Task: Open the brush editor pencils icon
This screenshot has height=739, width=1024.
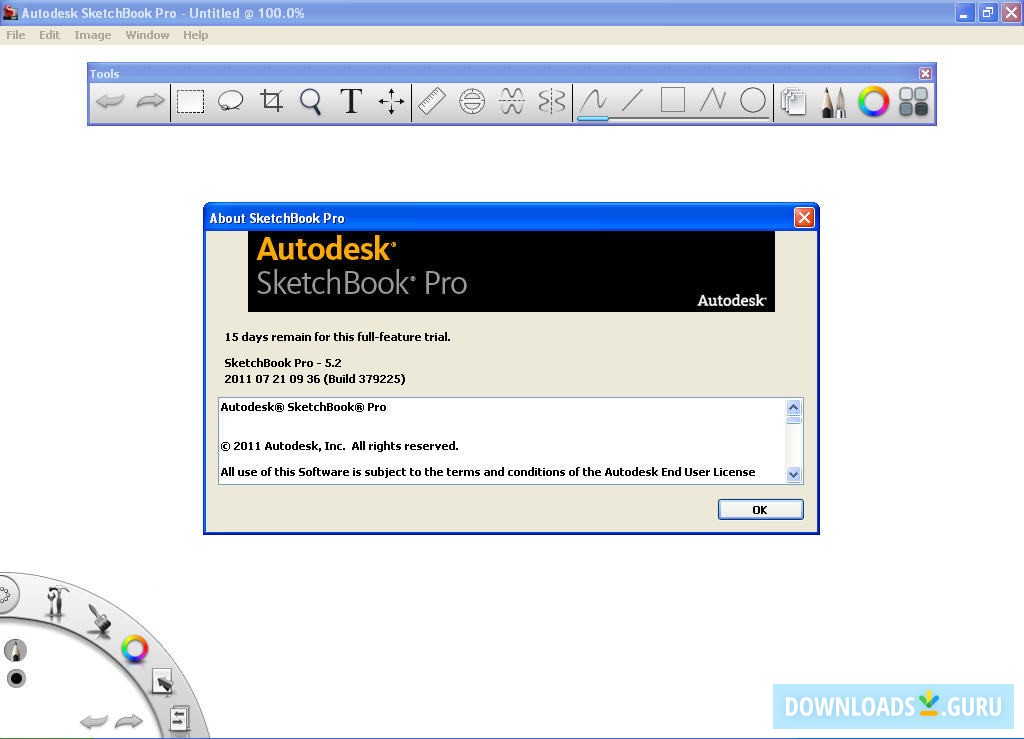Action: click(x=833, y=101)
